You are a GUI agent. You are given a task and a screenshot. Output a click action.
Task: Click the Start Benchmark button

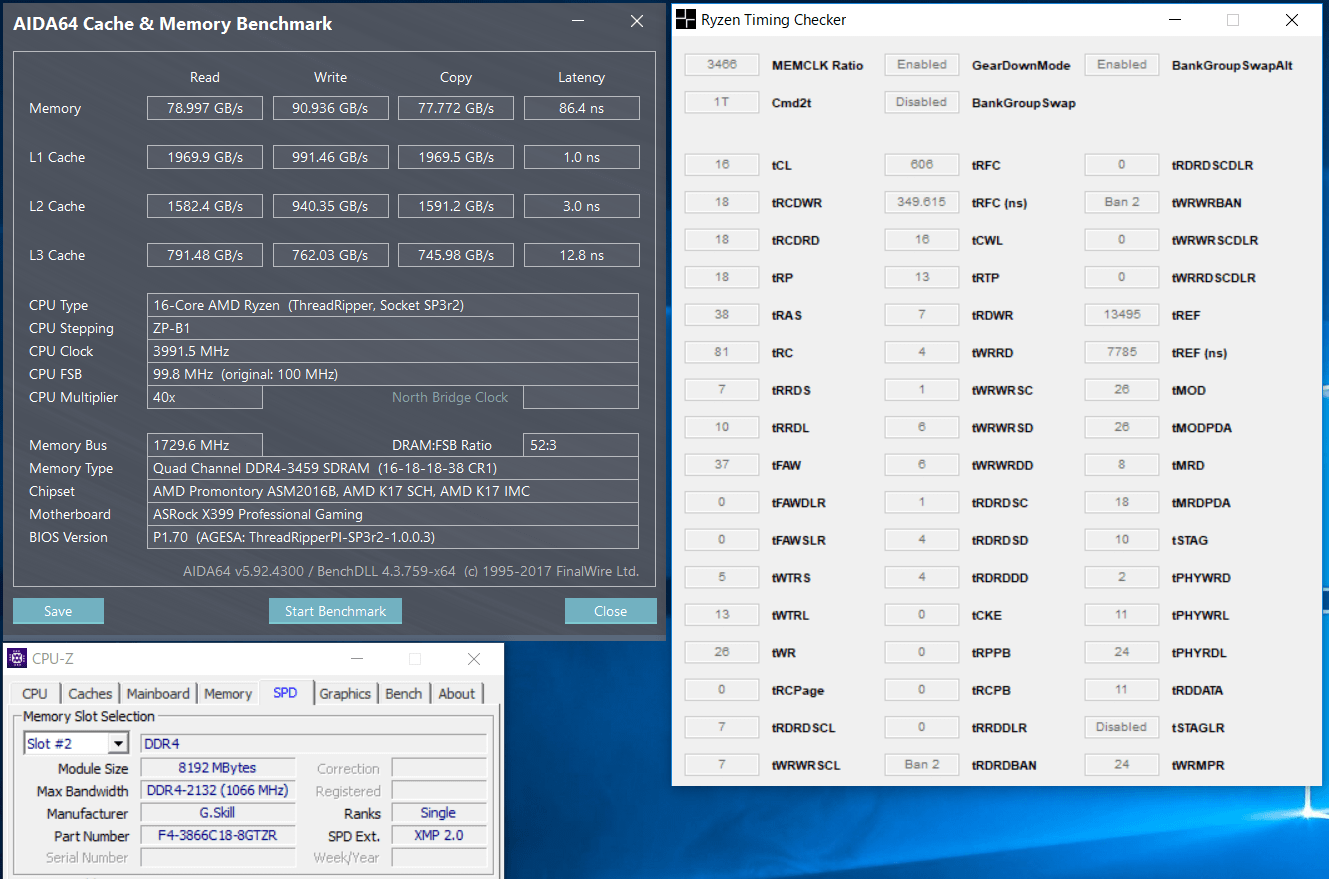pyautogui.click(x=335, y=611)
